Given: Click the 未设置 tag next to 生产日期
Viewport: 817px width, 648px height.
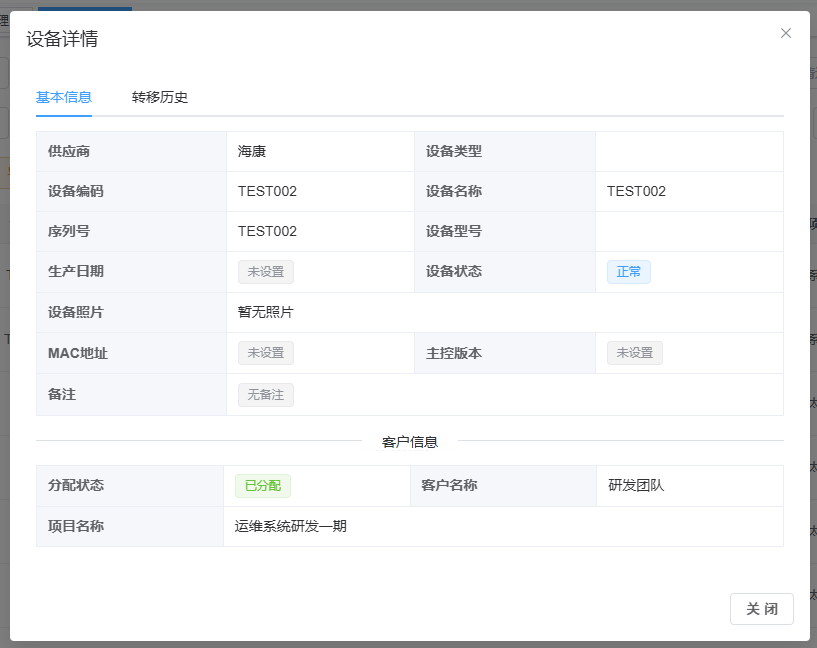Looking at the screenshot, I should pyautogui.click(x=265, y=272).
